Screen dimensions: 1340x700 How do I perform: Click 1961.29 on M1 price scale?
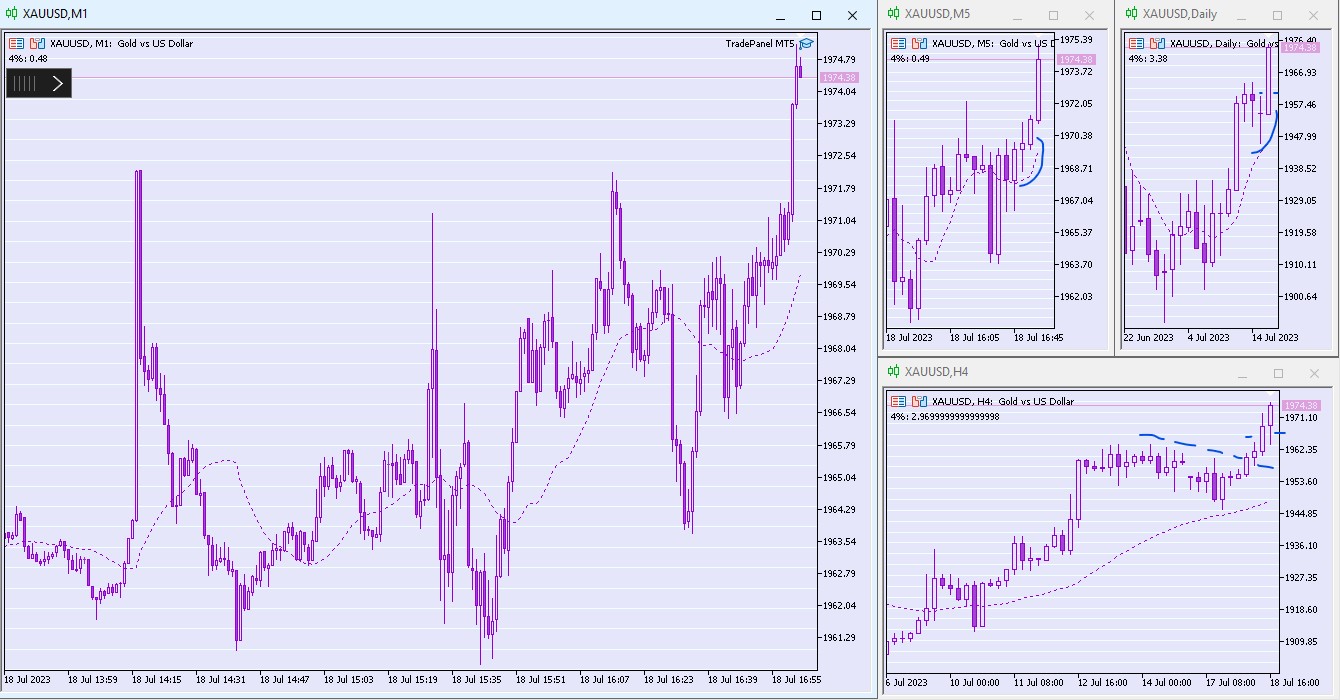(x=838, y=637)
